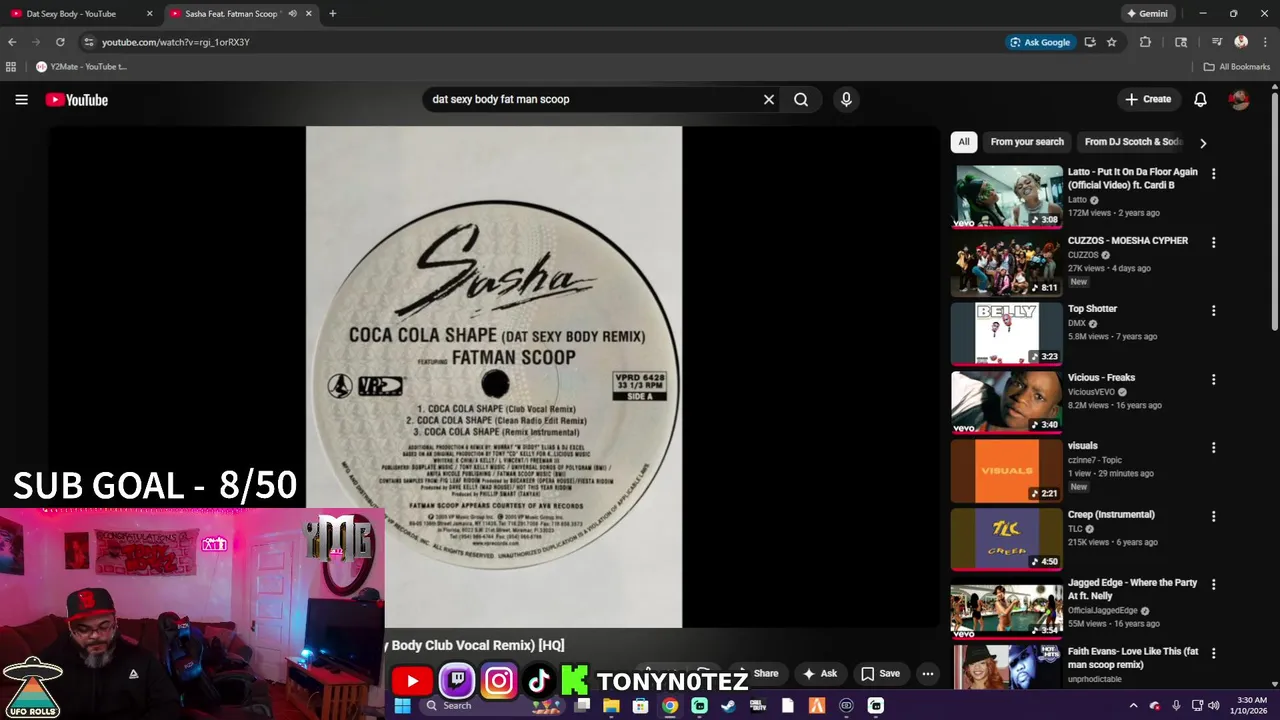Click the Sasha record video player

coord(494,377)
